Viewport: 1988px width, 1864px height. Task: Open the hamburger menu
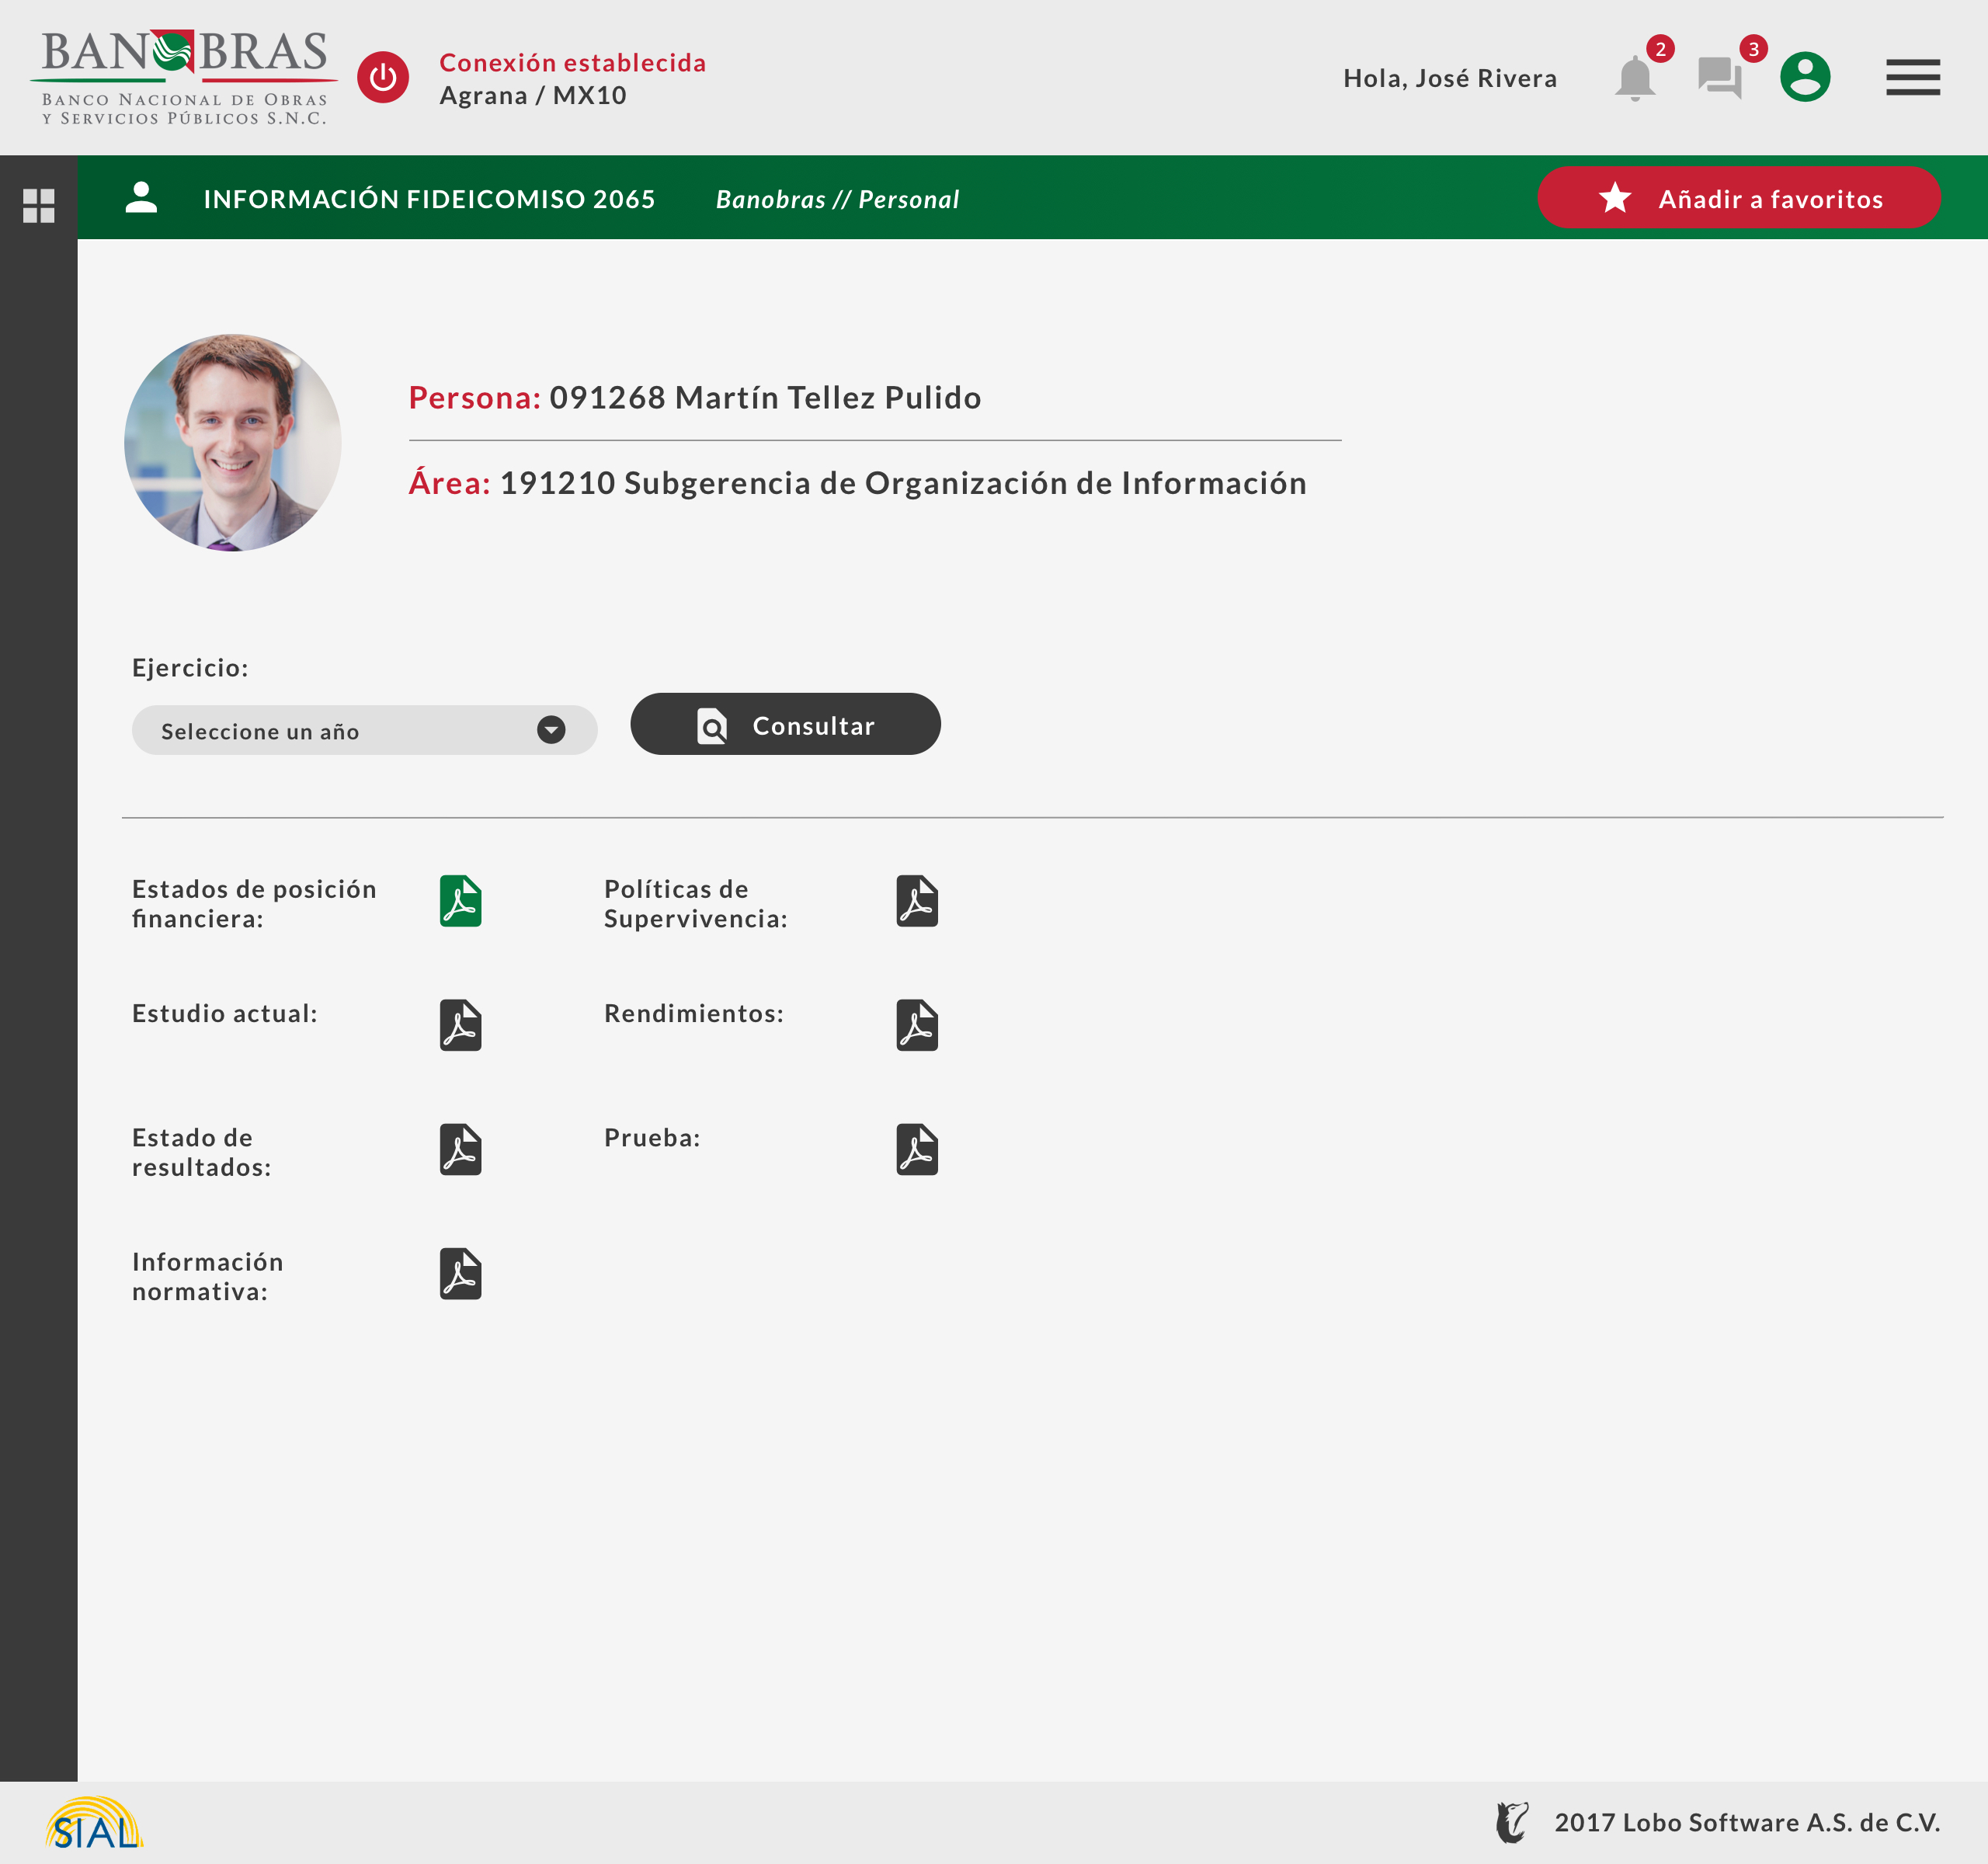click(x=1912, y=77)
